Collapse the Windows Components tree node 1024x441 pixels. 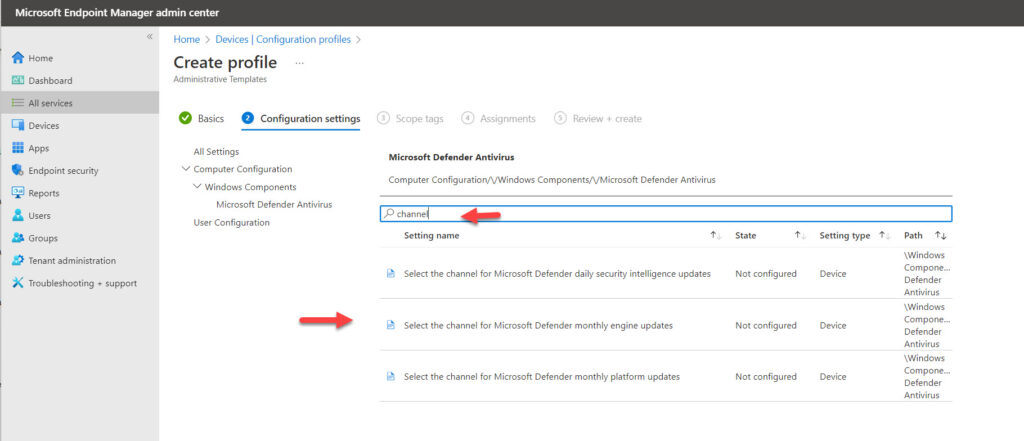click(x=197, y=187)
